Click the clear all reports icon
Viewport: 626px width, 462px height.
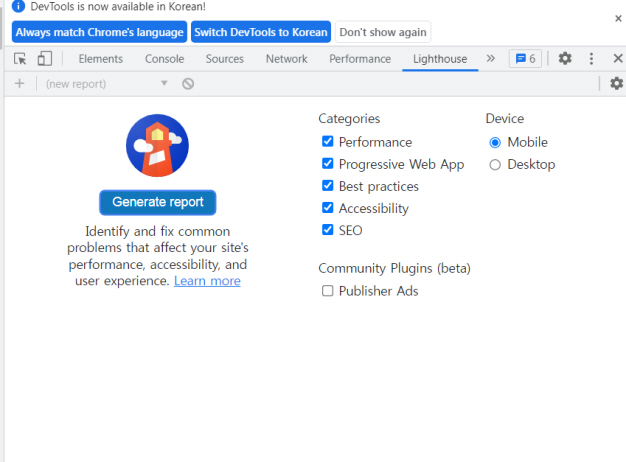(x=188, y=83)
